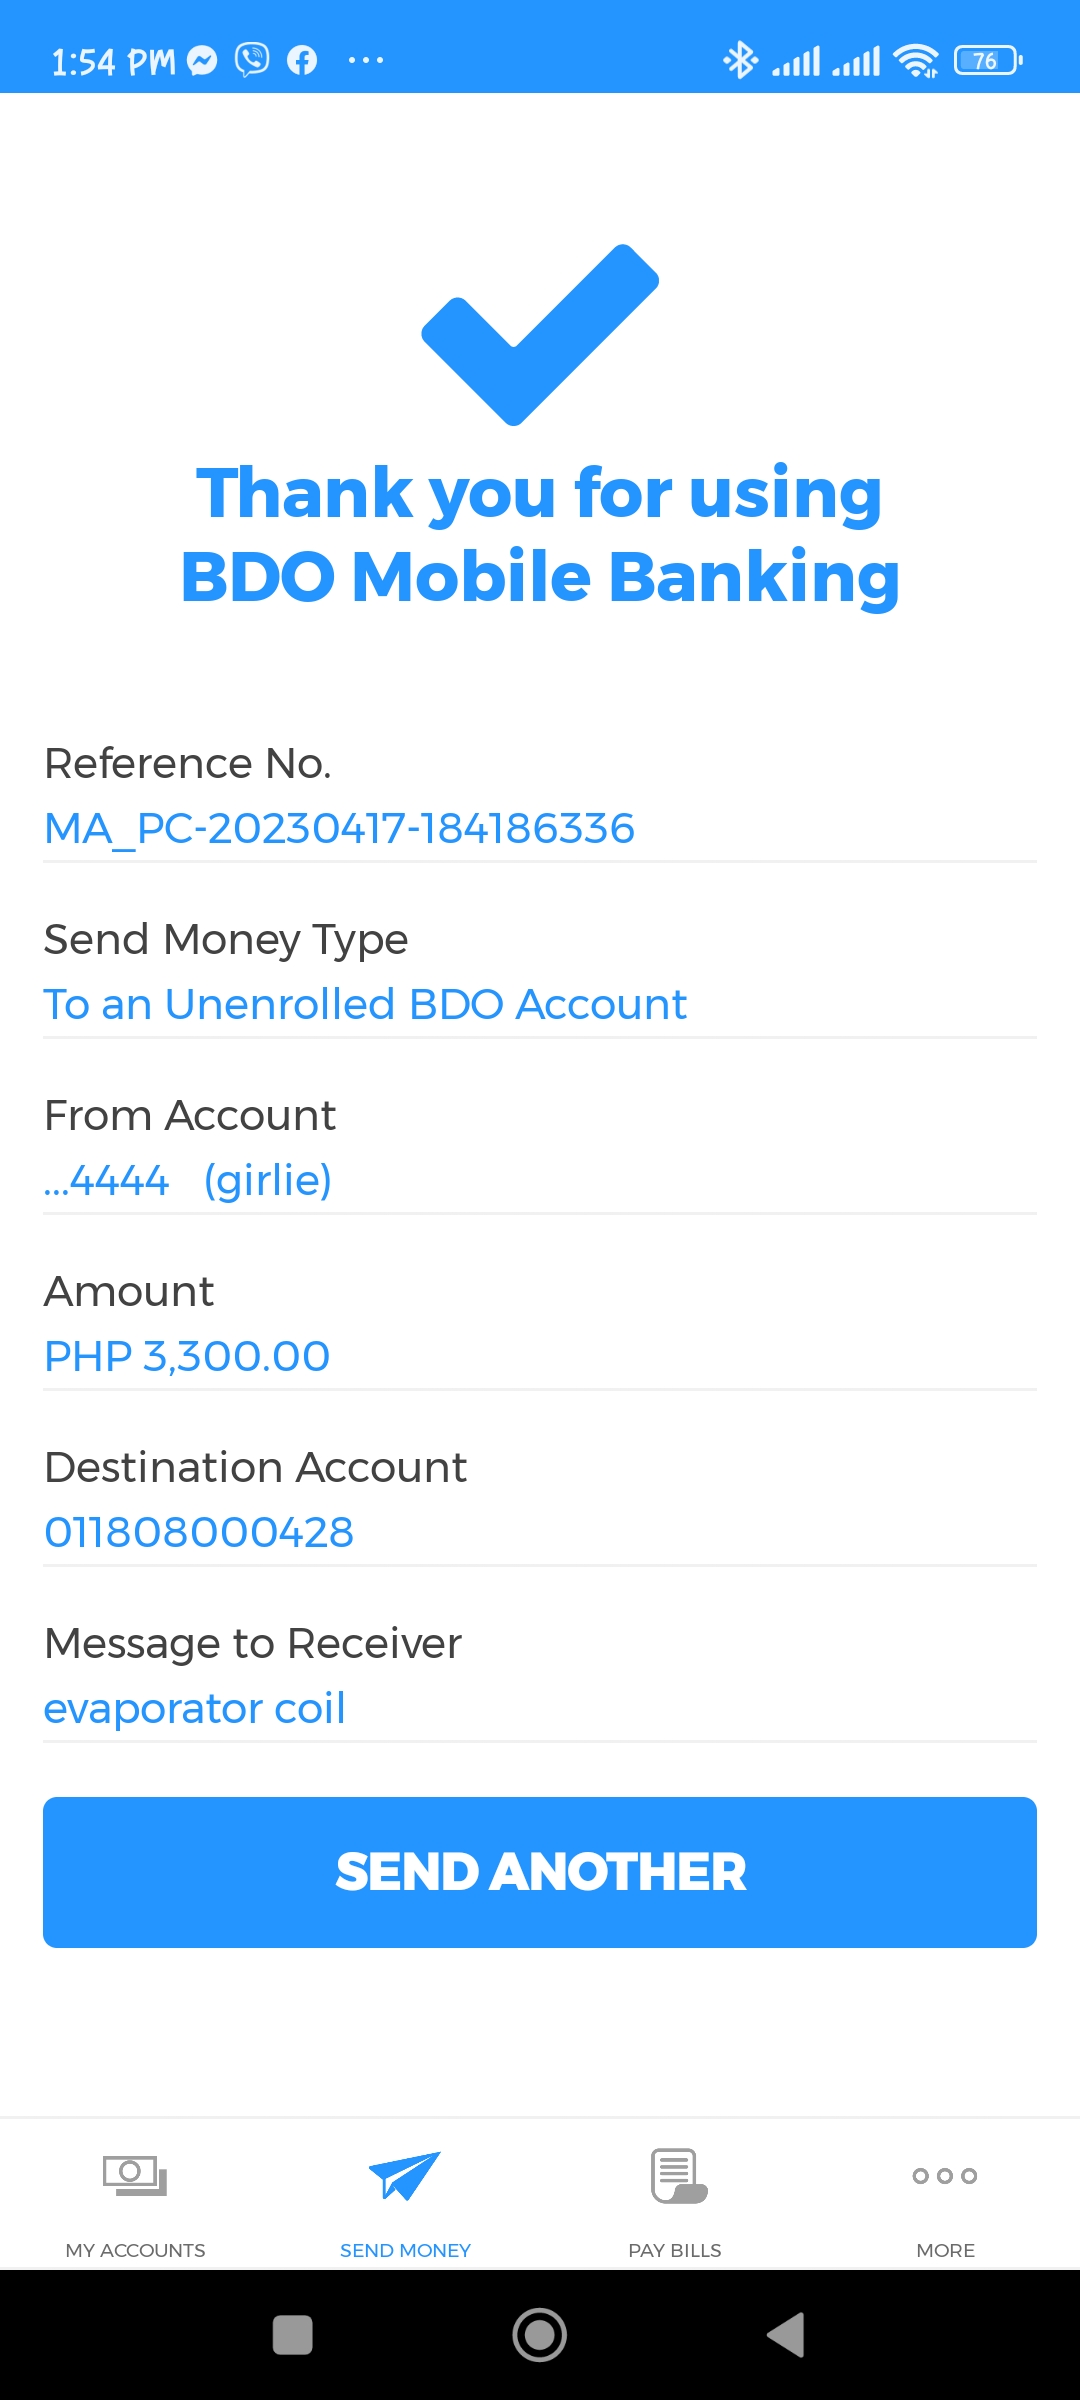Tap the three-dot notification overflow in status bar
The width and height of the screenshot is (1080, 2400).
click(x=366, y=61)
